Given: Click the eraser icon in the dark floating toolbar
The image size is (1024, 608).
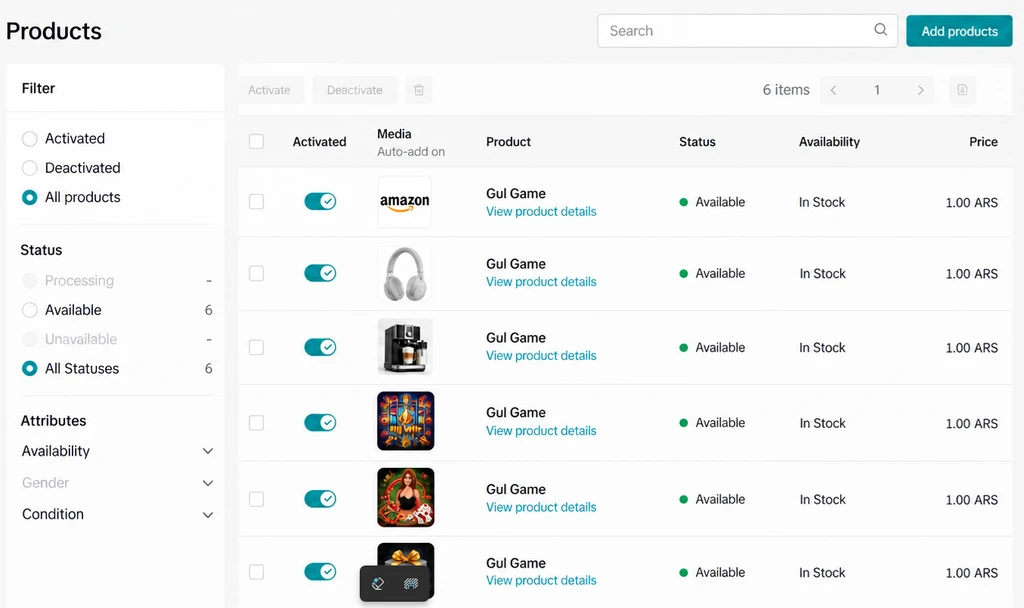Looking at the screenshot, I should point(377,583).
